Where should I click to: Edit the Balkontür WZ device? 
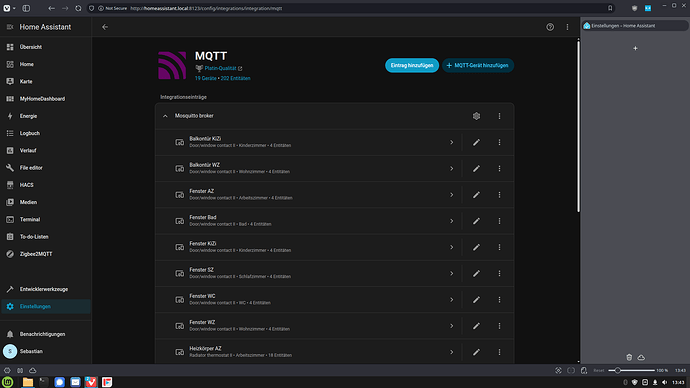coord(476,168)
